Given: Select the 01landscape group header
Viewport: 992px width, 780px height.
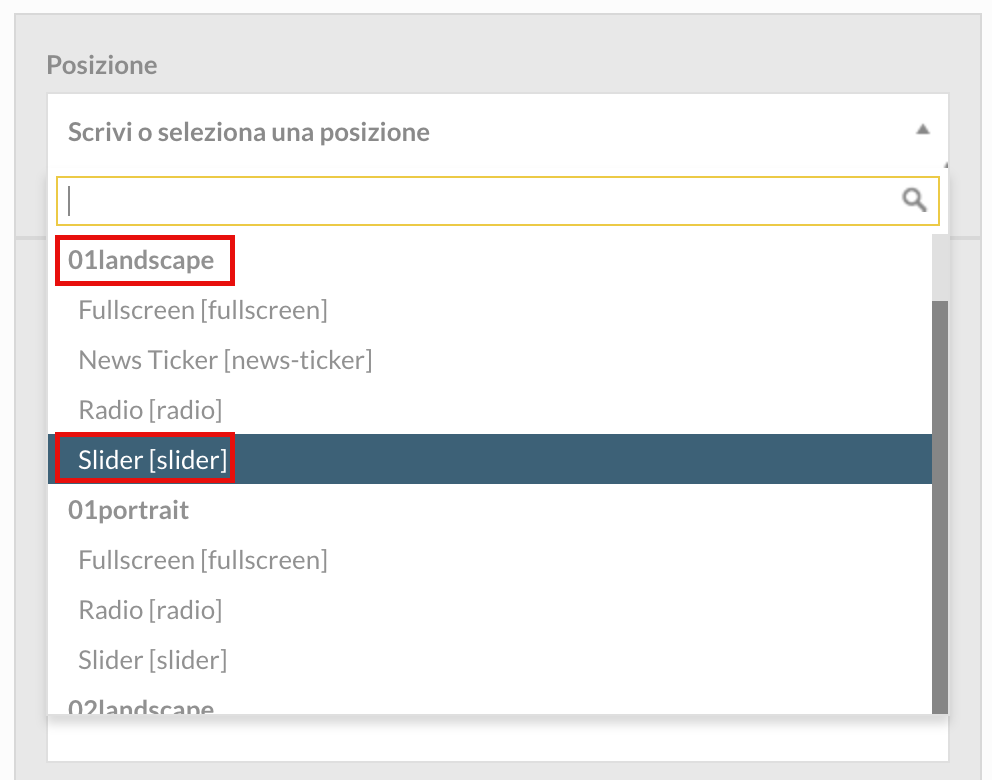Looking at the screenshot, I should tap(141, 260).
